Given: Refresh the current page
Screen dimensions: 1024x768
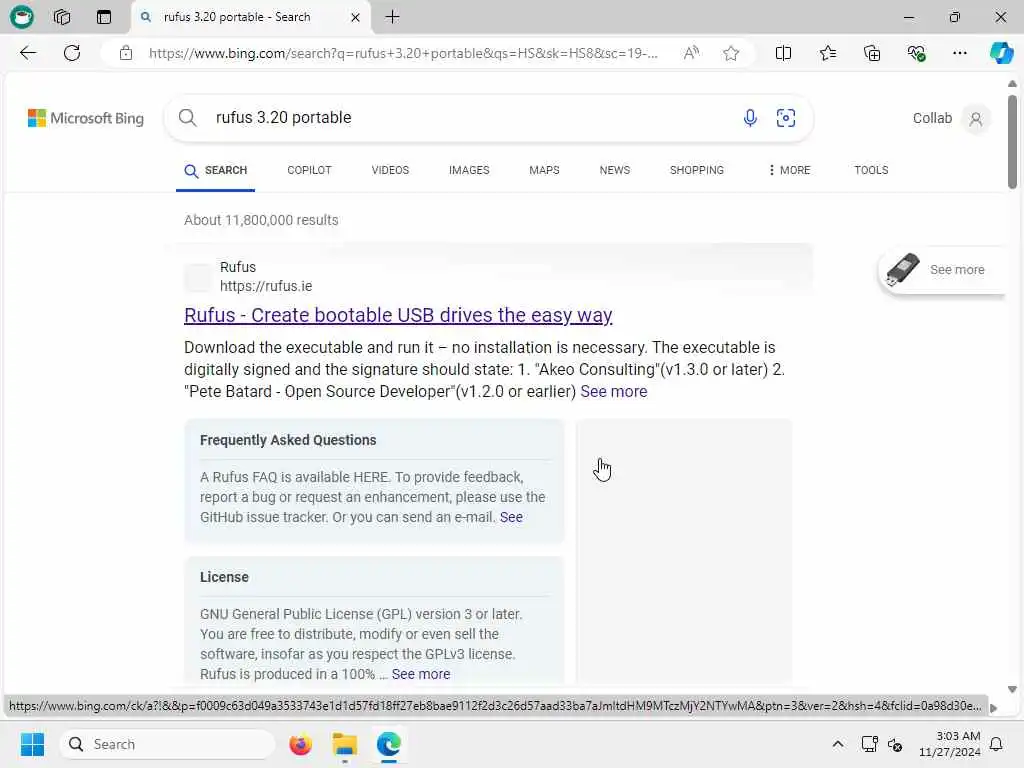Looking at the screenshot, I should tap(72, 53).
